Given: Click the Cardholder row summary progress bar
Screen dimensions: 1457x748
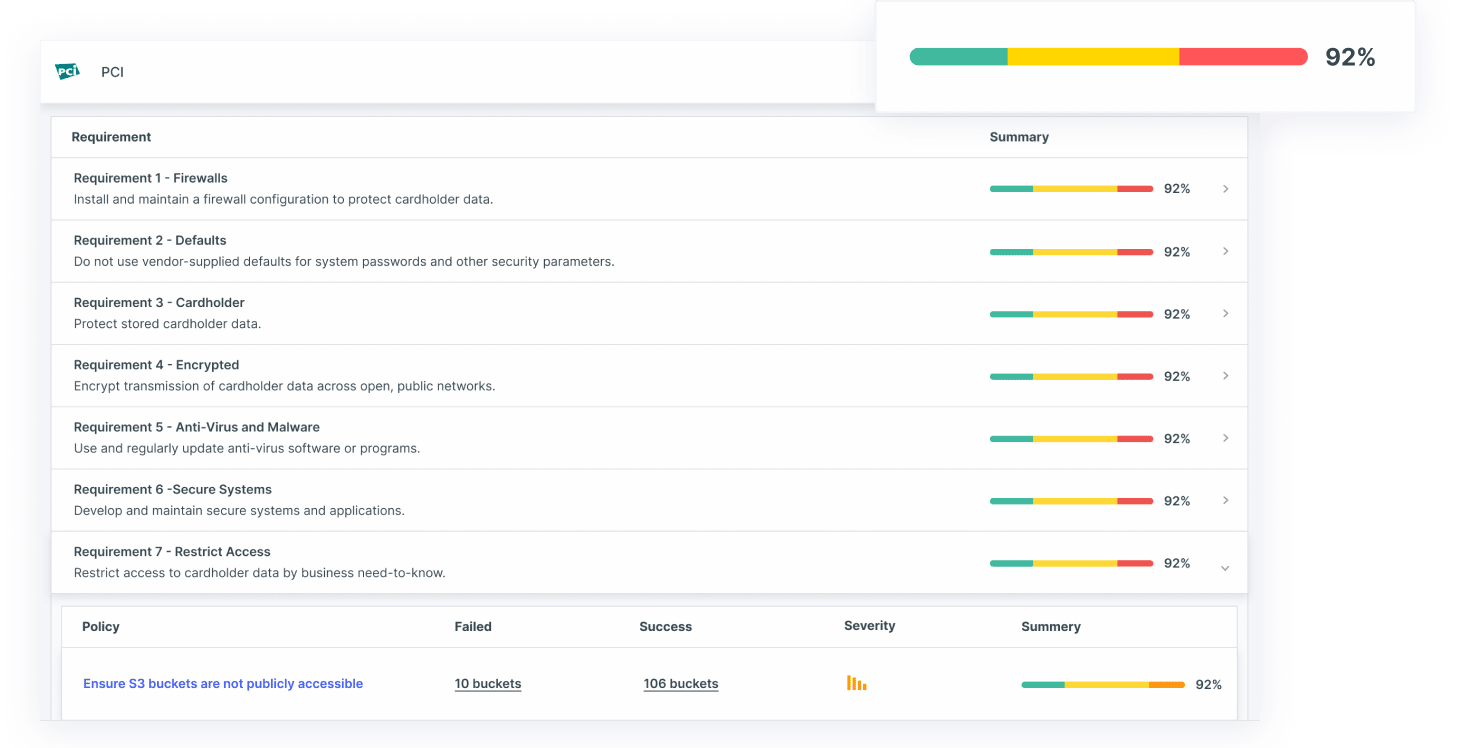Looking at the screenshot, I should coord(1072,314).
